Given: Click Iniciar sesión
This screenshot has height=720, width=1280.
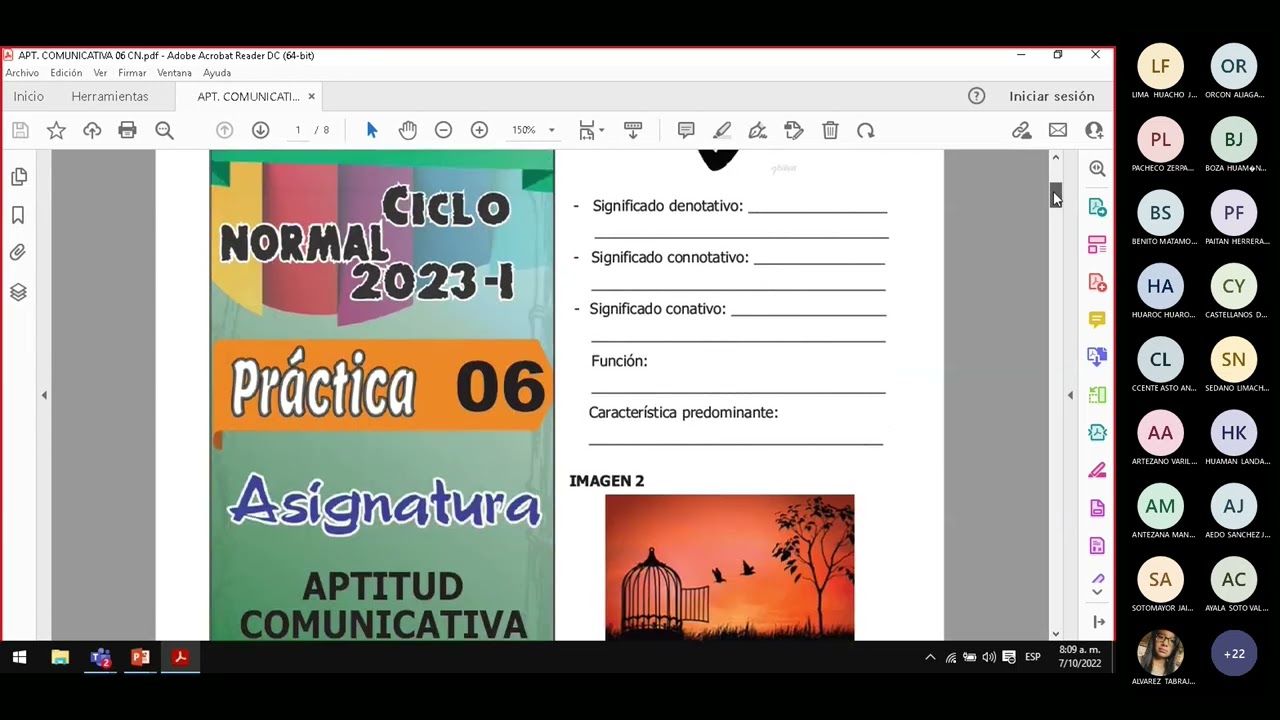Looking at the screenshot, I should click(1052, 96).
